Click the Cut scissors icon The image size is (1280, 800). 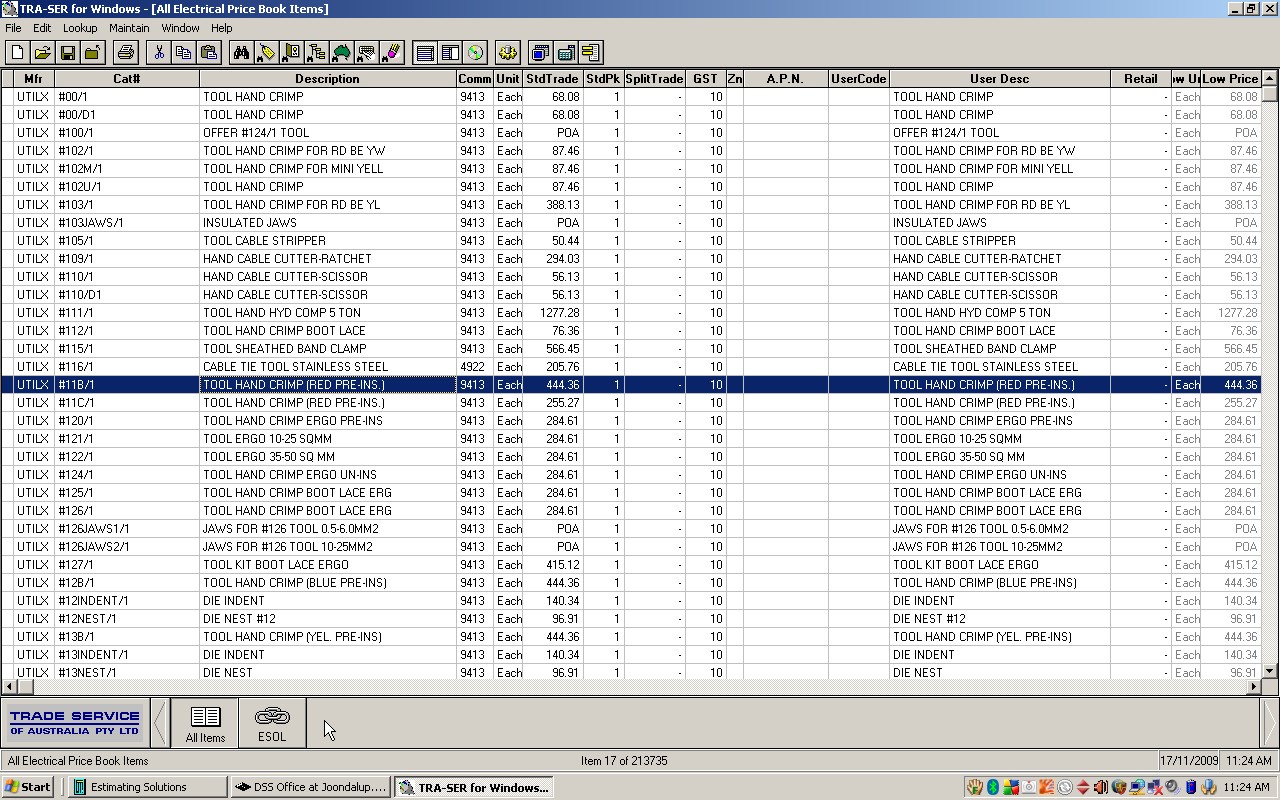158,53
